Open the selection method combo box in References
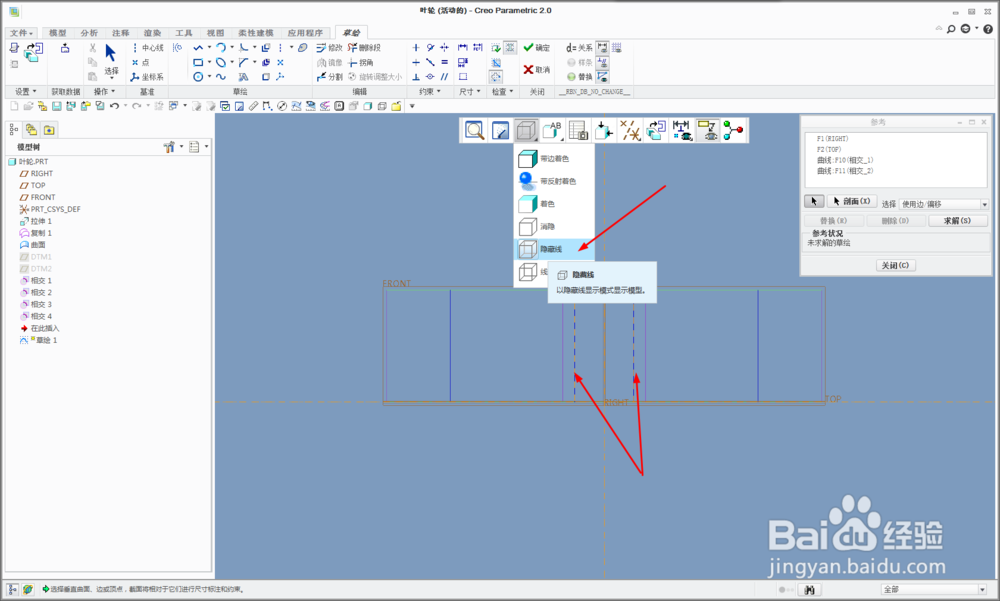The image size is (1000, 601). (944, 204)
